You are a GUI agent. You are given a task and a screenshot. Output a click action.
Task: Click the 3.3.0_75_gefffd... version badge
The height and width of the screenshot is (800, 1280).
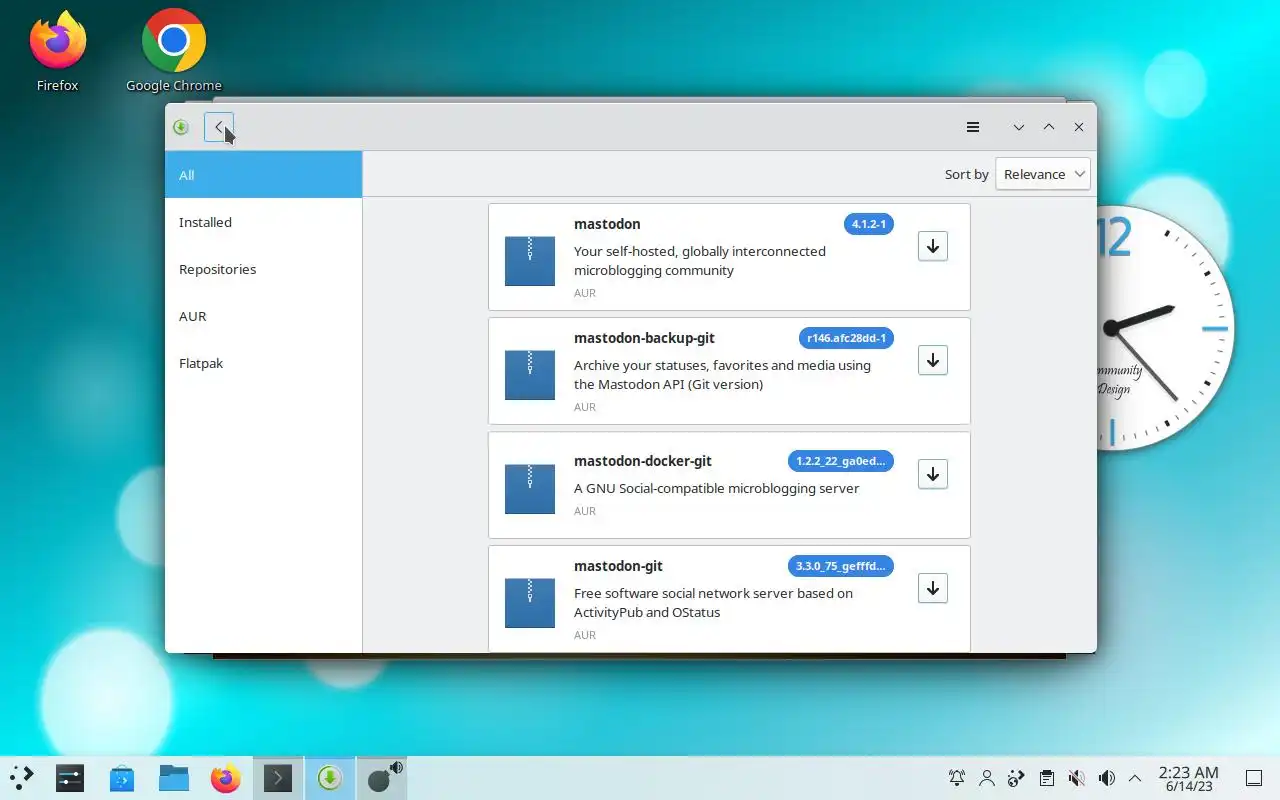point(841,566)
